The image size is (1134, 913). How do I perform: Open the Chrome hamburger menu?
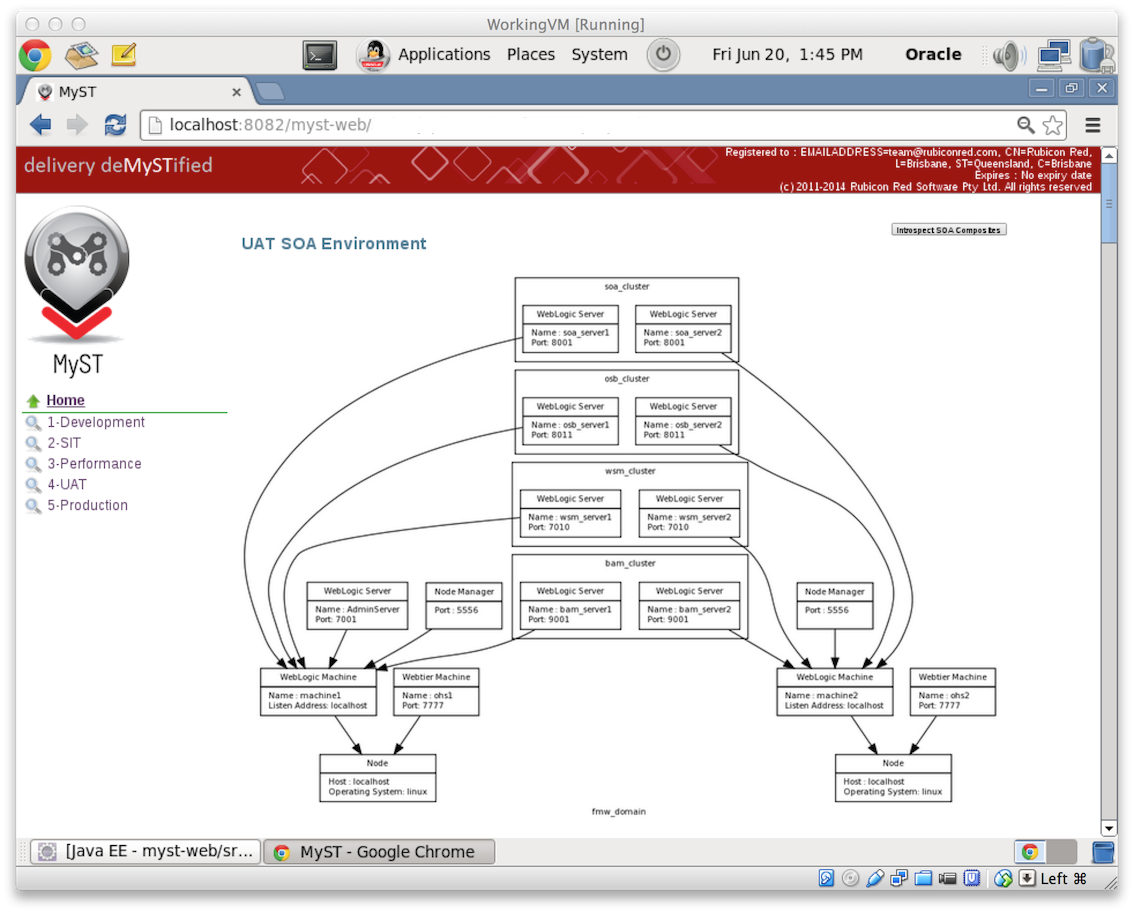coord(1093,125)
